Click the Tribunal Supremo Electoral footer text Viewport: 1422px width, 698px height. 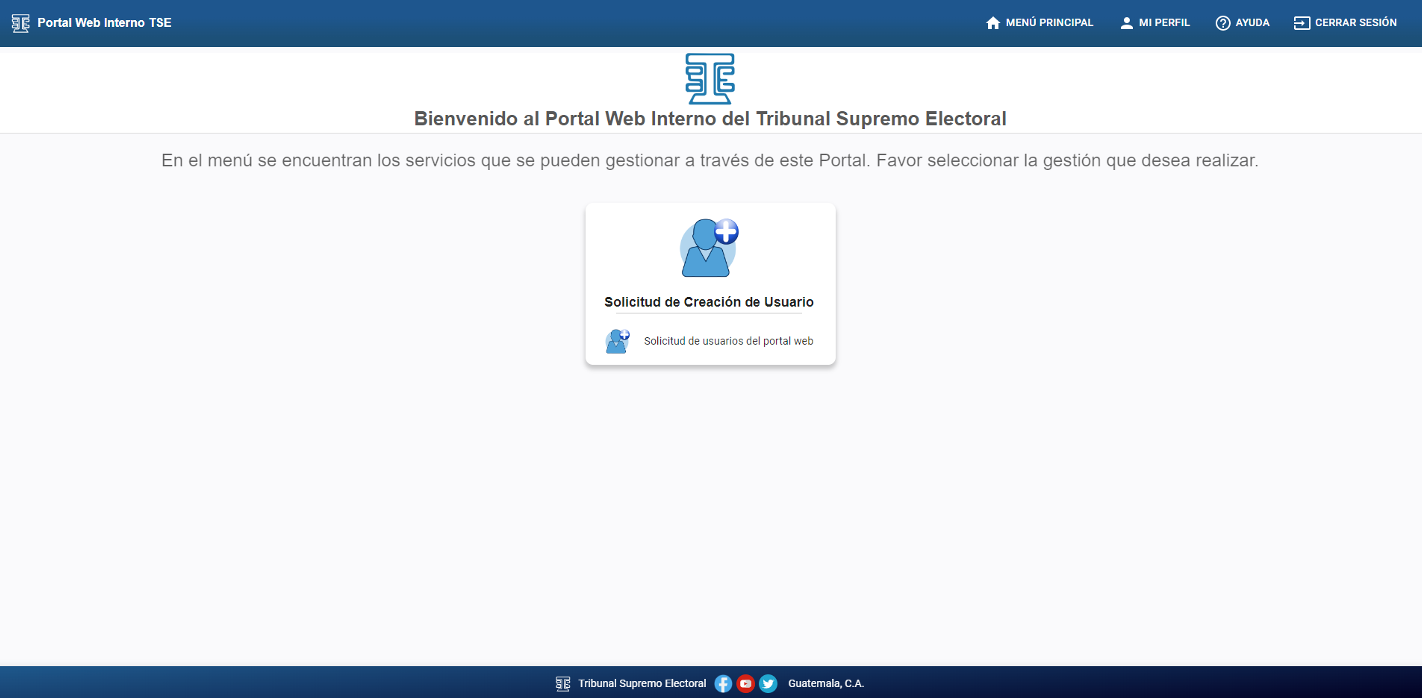[642, 684]
